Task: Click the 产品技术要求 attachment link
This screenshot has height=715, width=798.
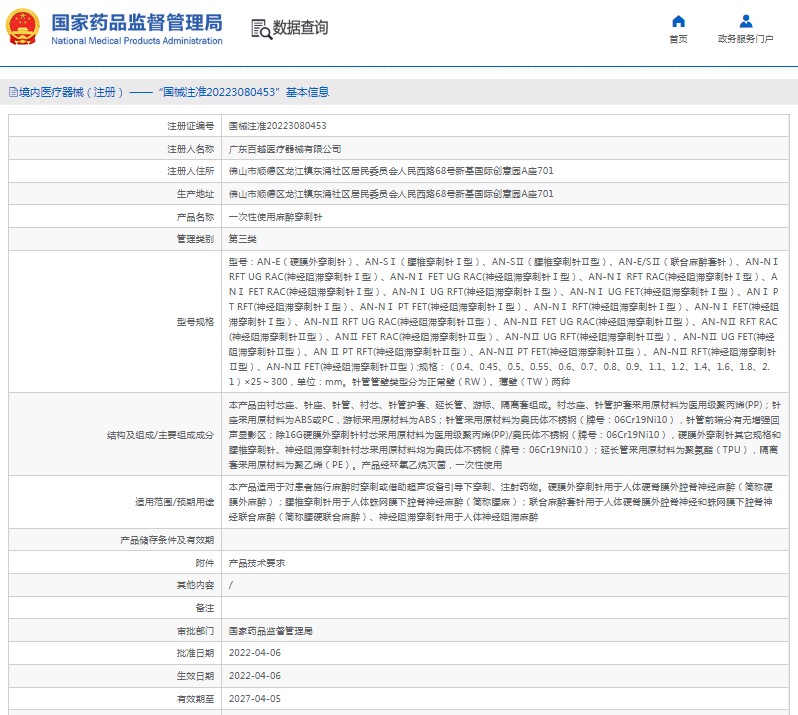Action: click(x=256, y=563)
